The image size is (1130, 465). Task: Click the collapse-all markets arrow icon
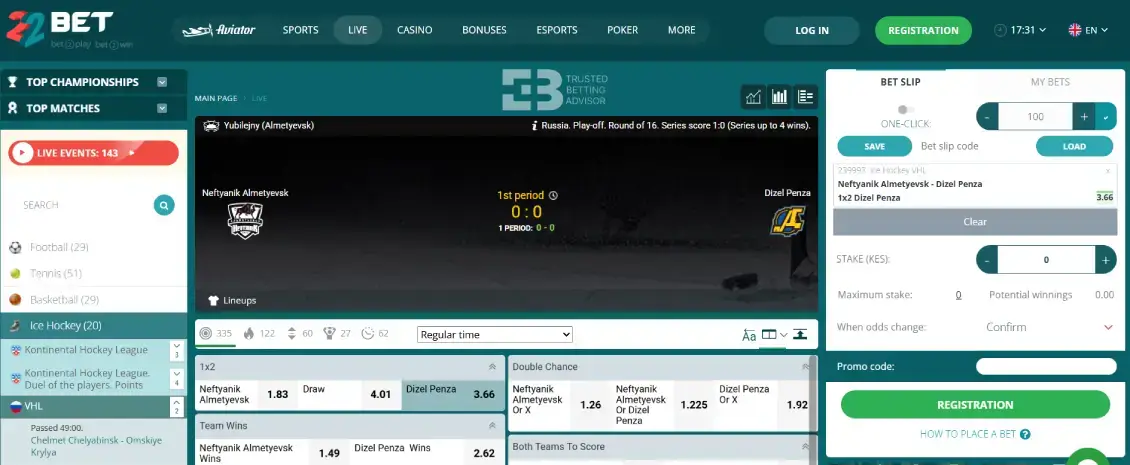(800, 335)
